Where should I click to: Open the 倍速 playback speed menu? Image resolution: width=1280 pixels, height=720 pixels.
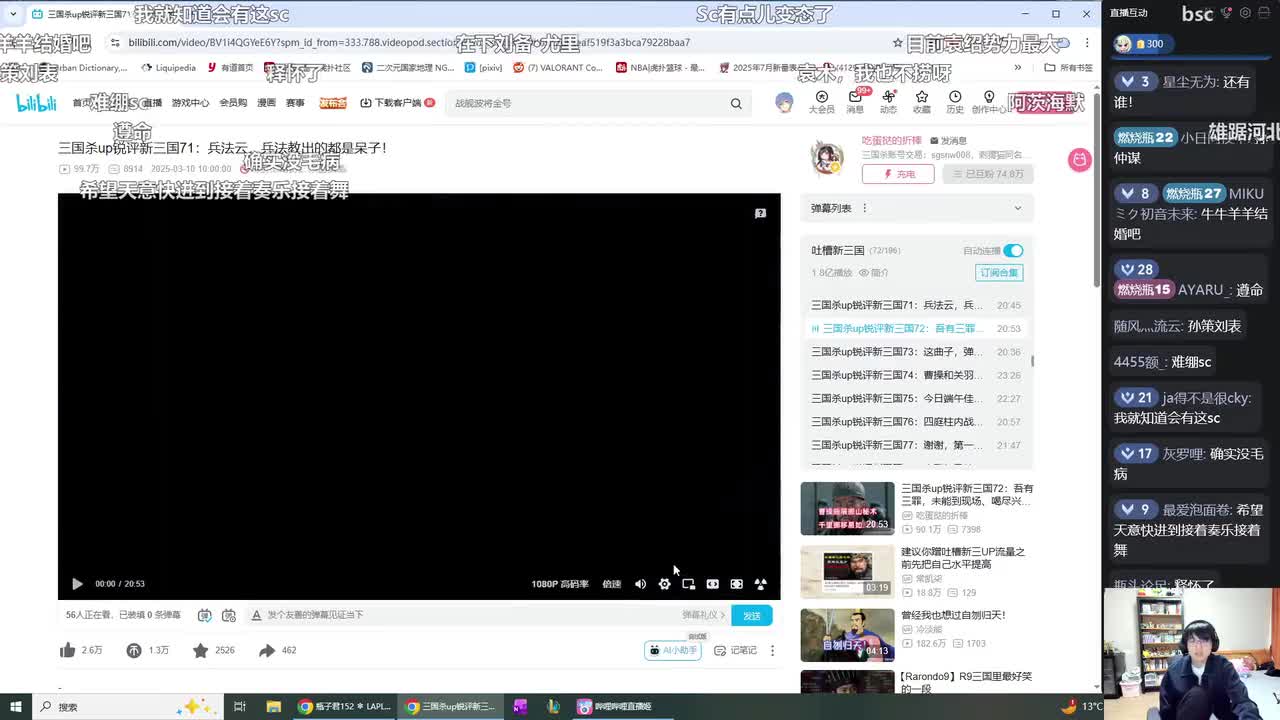tap(611, 584)
